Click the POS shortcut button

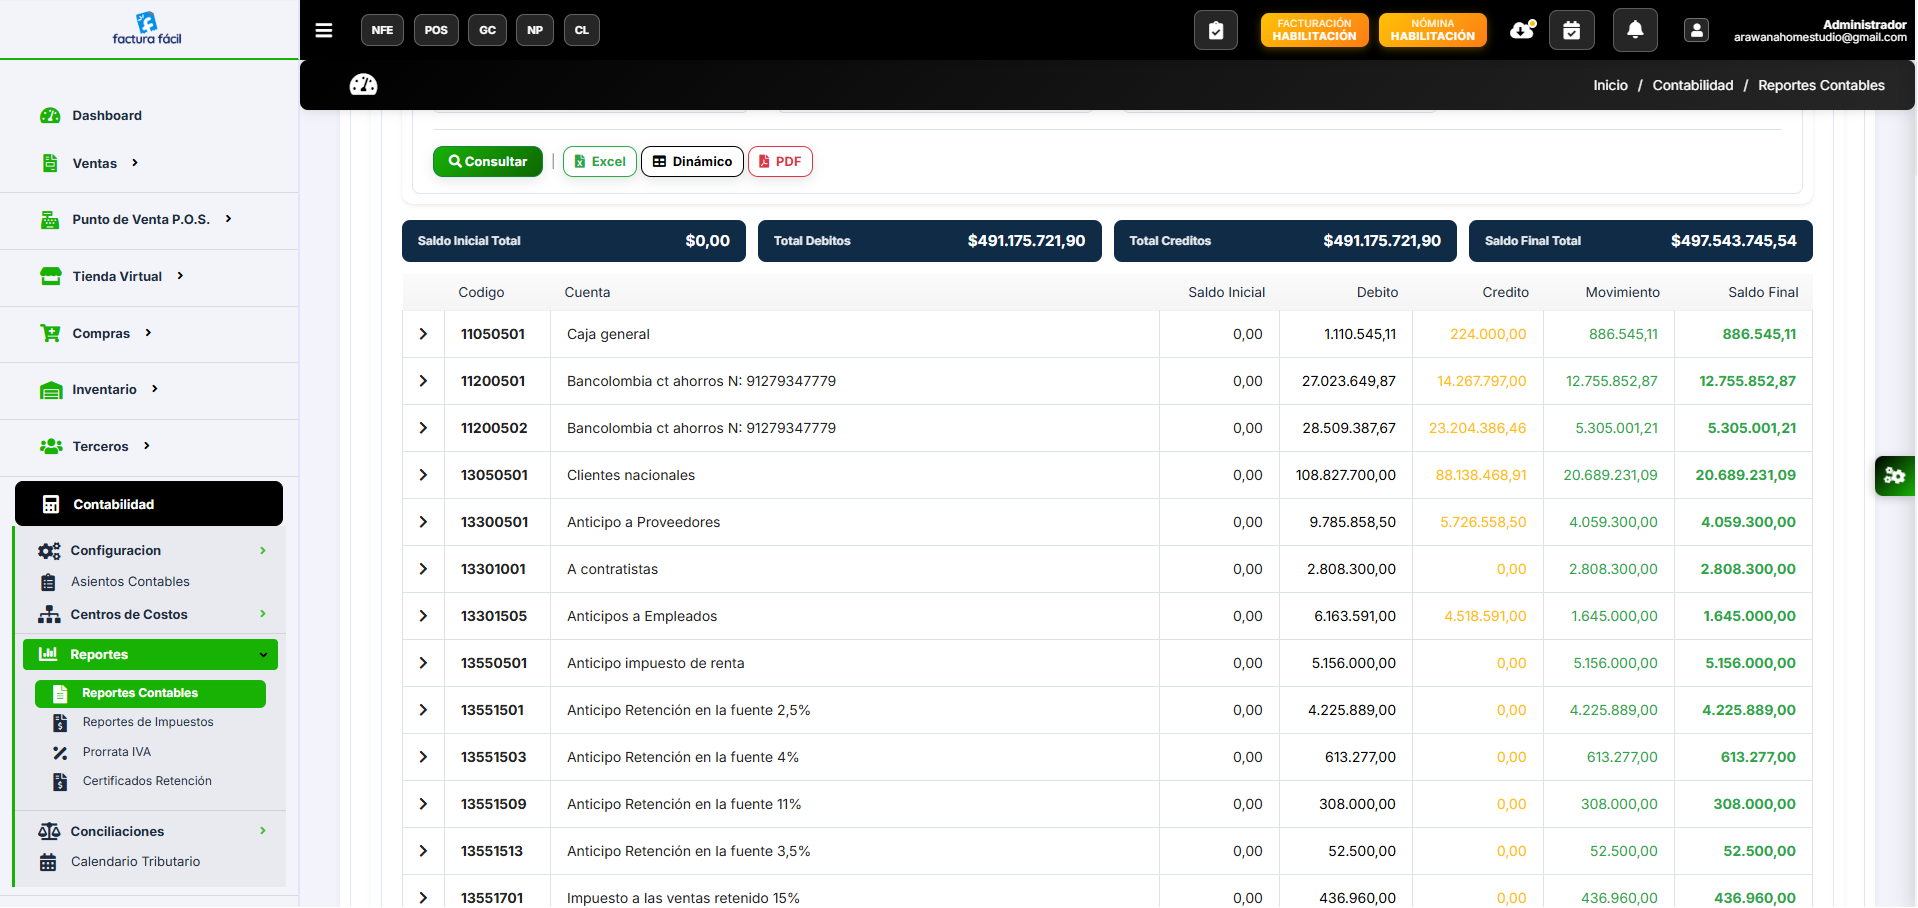436,30
